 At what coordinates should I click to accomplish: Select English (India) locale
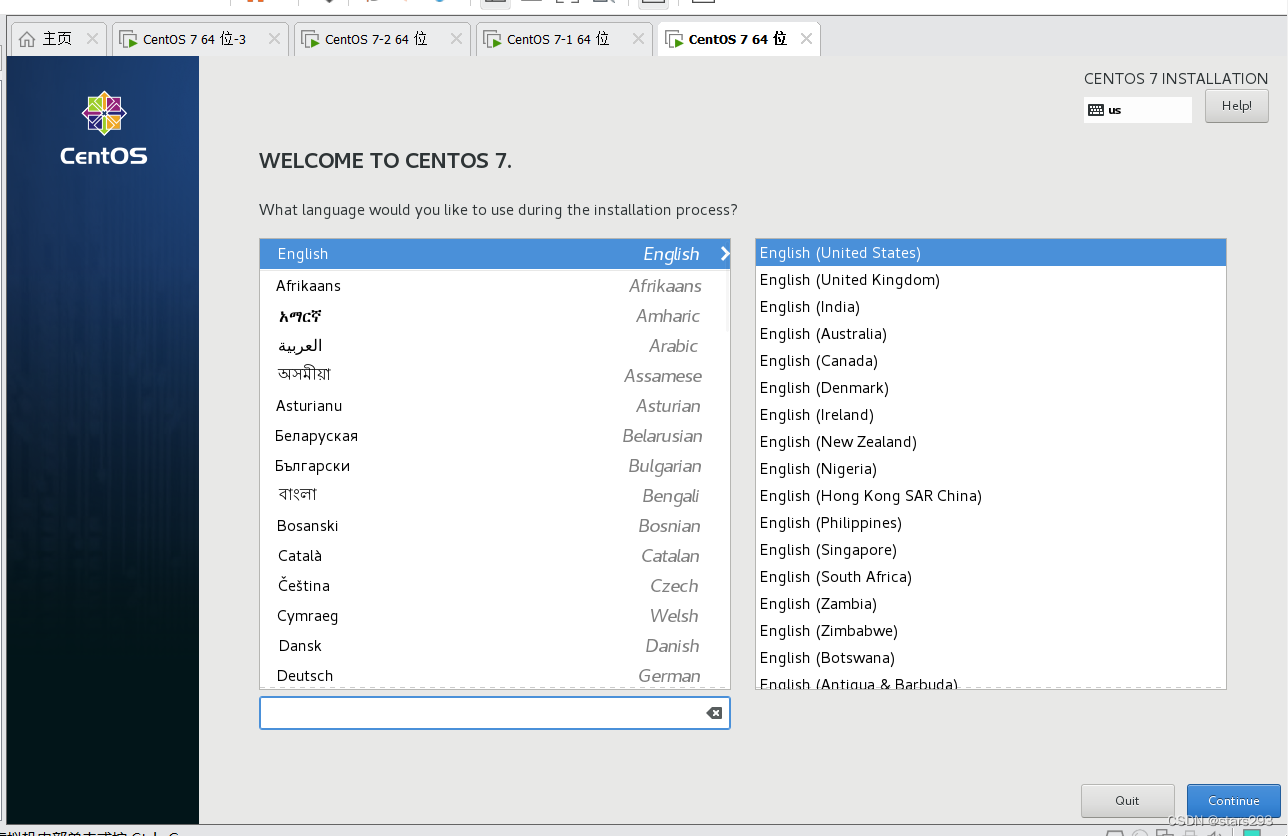click(990, 307)
